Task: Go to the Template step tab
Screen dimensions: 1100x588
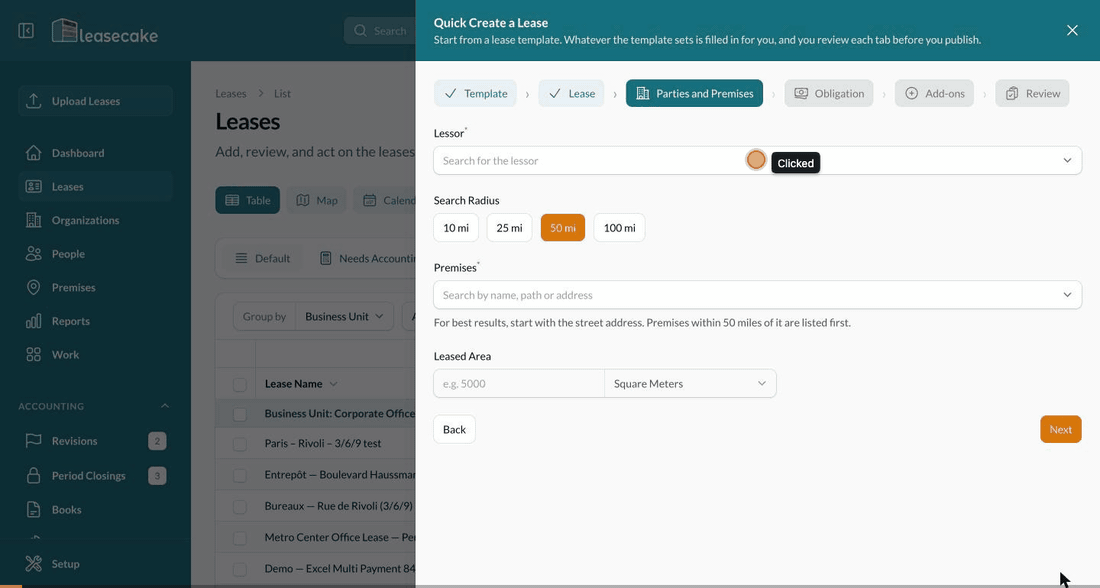Action: 476,93
